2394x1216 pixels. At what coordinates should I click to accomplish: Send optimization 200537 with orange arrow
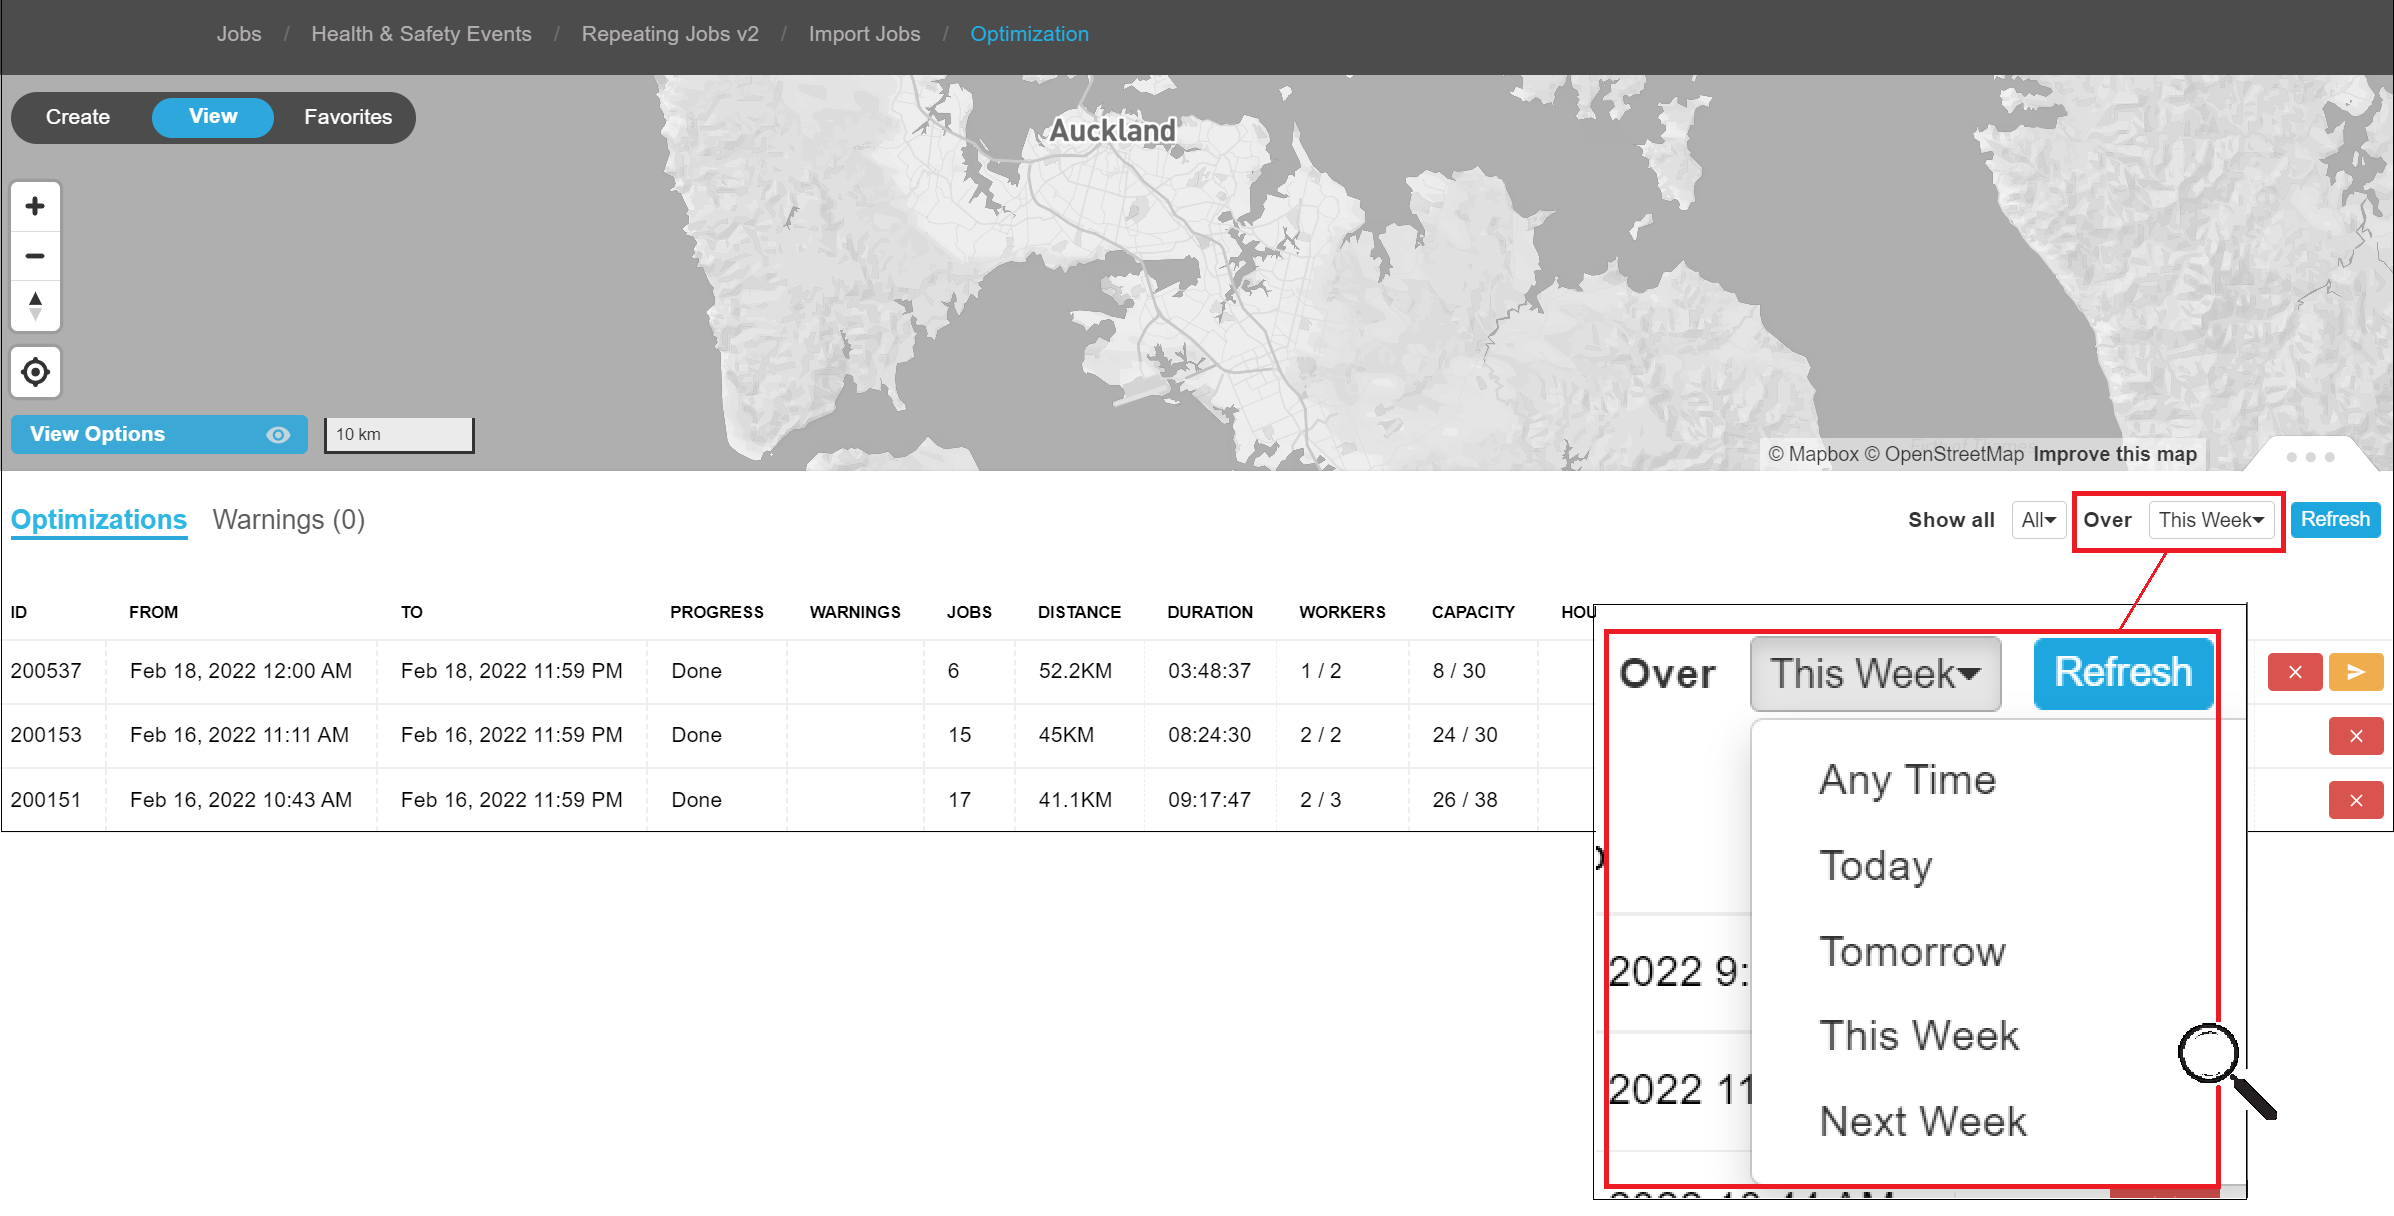[x=2356, y=672]
